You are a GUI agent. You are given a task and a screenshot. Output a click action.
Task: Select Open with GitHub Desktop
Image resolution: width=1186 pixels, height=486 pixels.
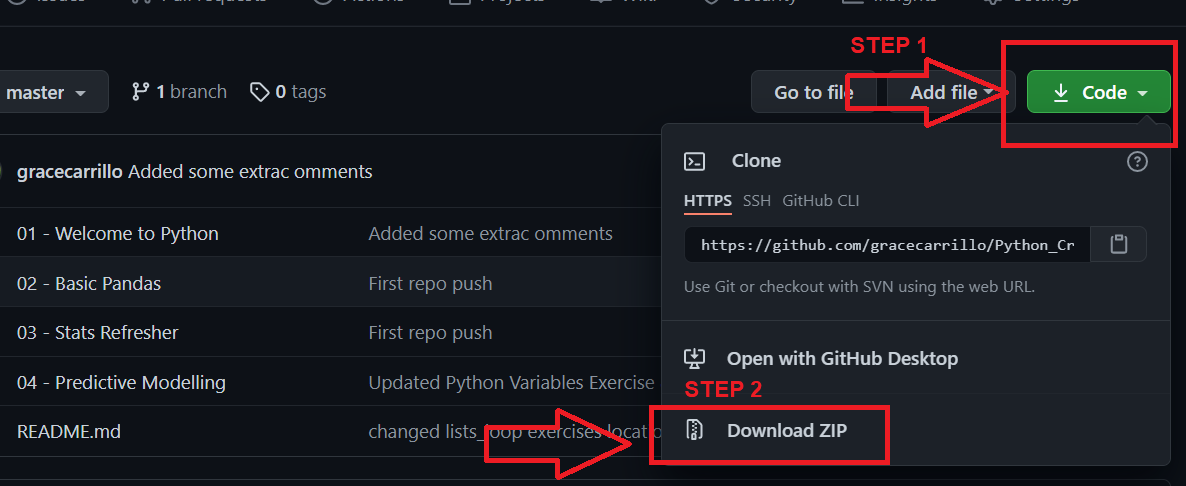[842, 358]
